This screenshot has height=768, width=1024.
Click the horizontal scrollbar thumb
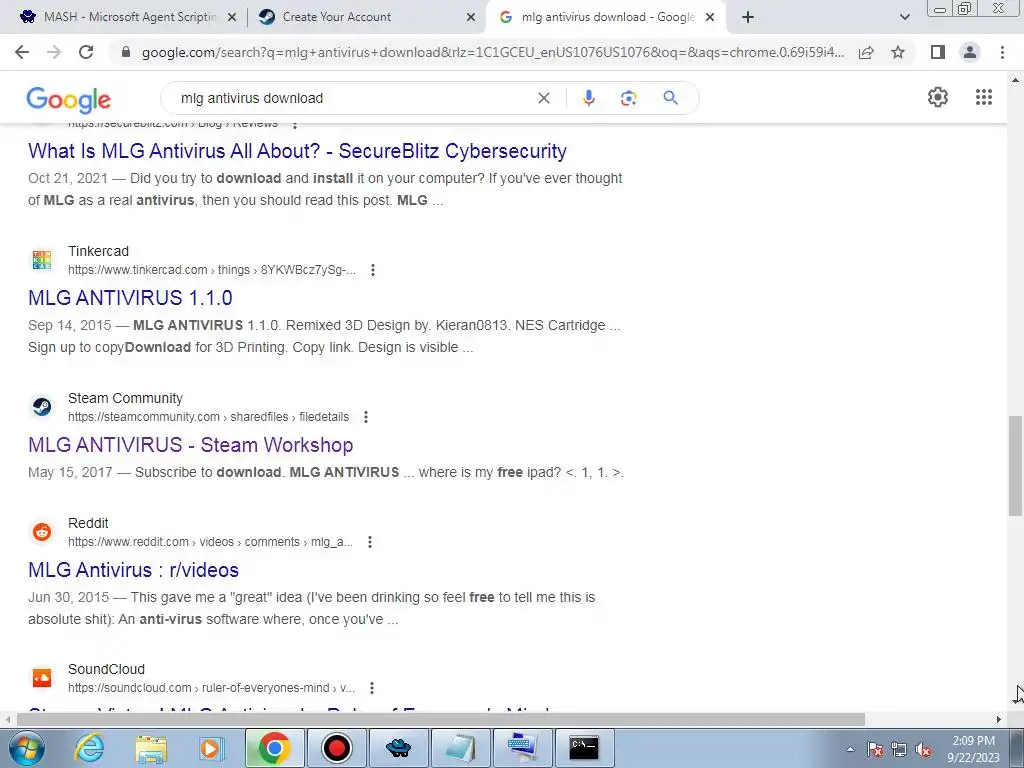441,720
